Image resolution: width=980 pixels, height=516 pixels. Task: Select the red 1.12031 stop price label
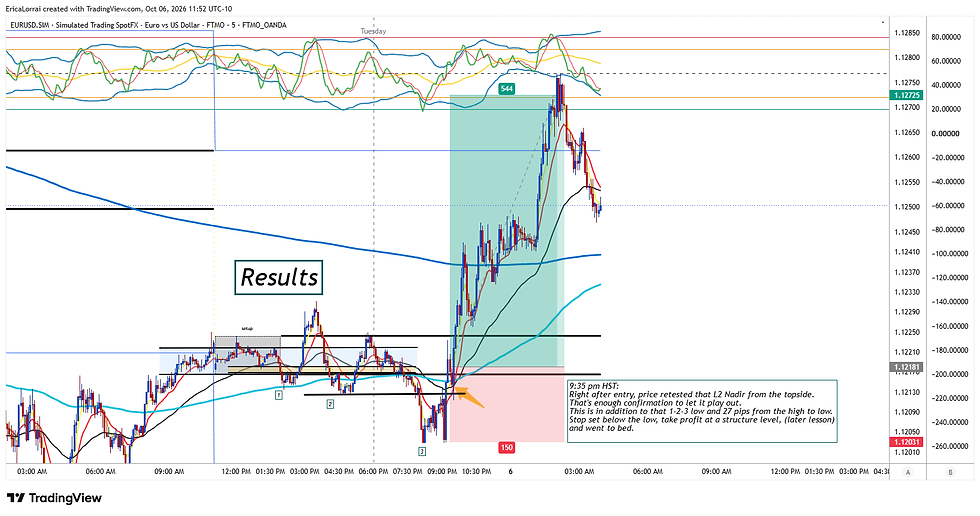pos(906,442)
